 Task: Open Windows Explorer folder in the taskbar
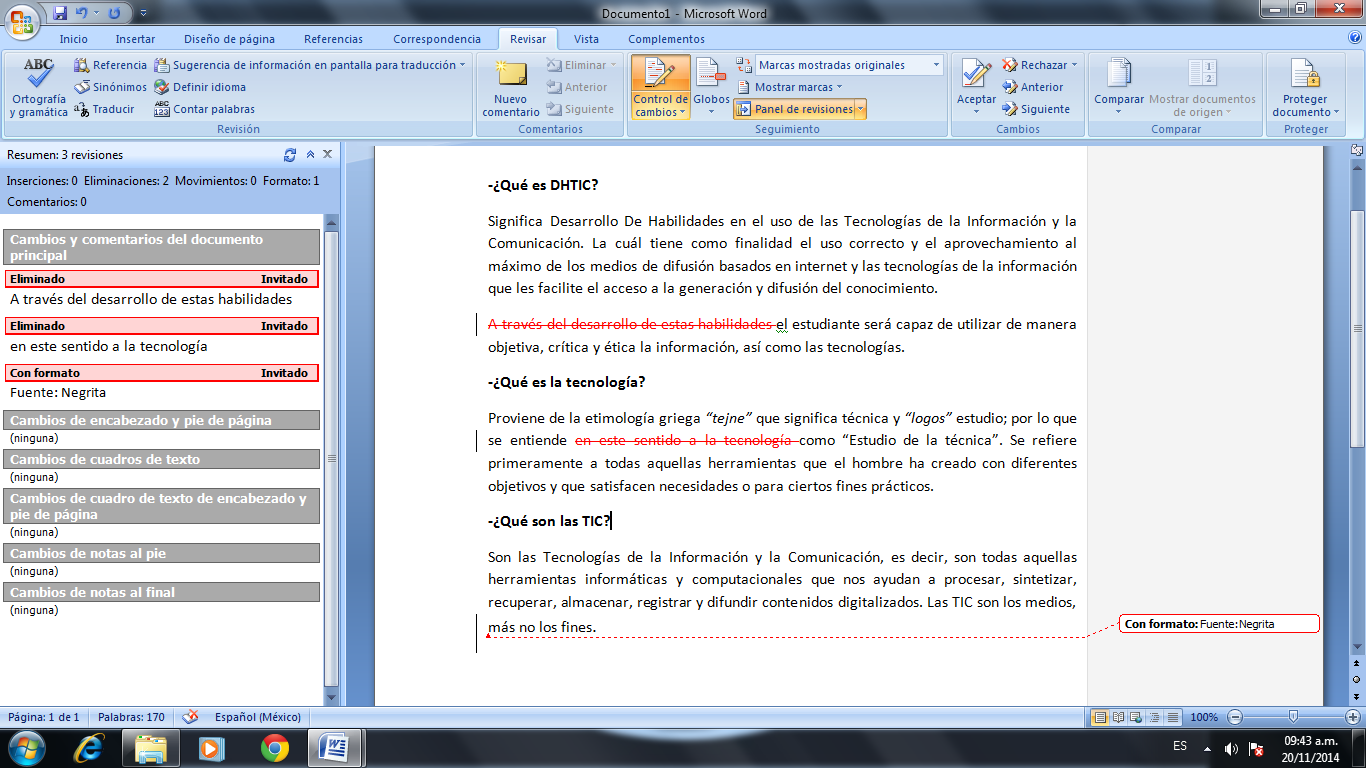pyautogui.click(x=151, y=748)
